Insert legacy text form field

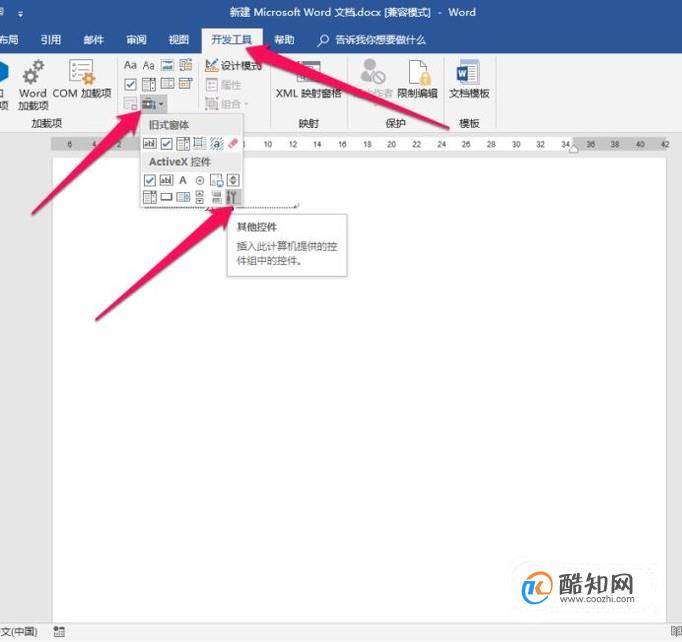click(x=150, y=143)
